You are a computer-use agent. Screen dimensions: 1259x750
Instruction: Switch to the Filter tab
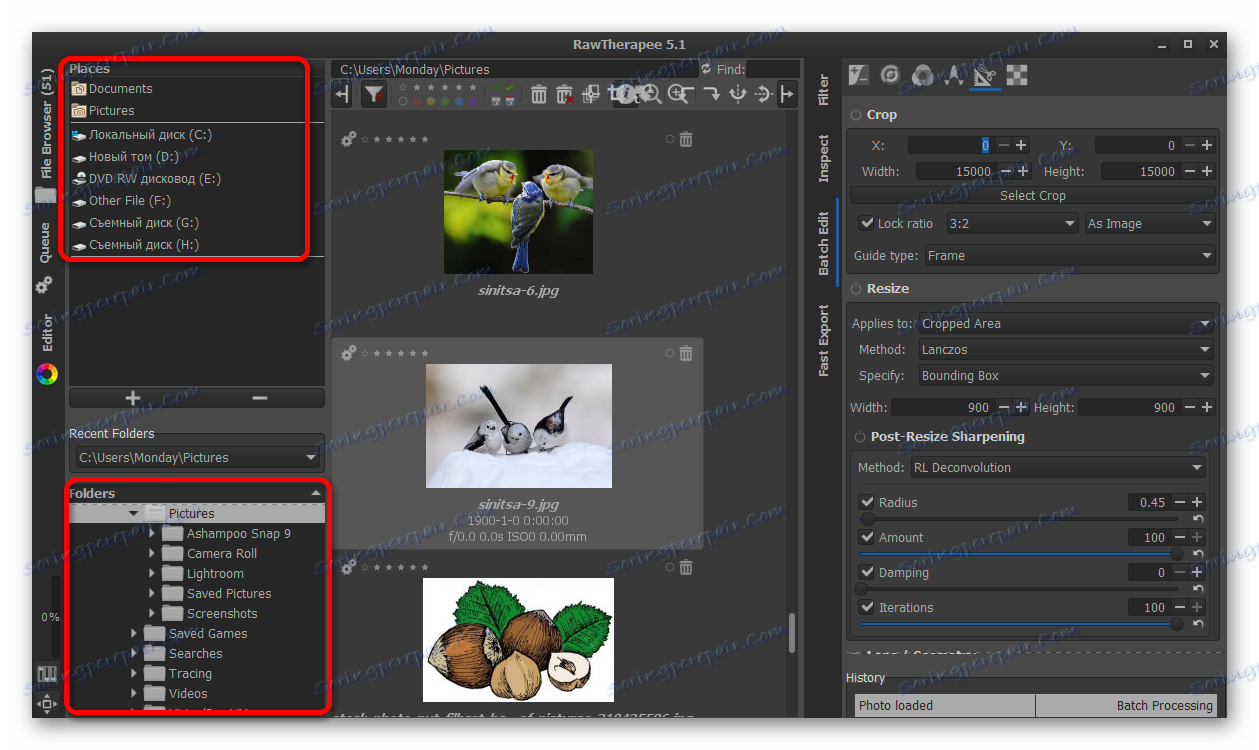tap(824, 89)
